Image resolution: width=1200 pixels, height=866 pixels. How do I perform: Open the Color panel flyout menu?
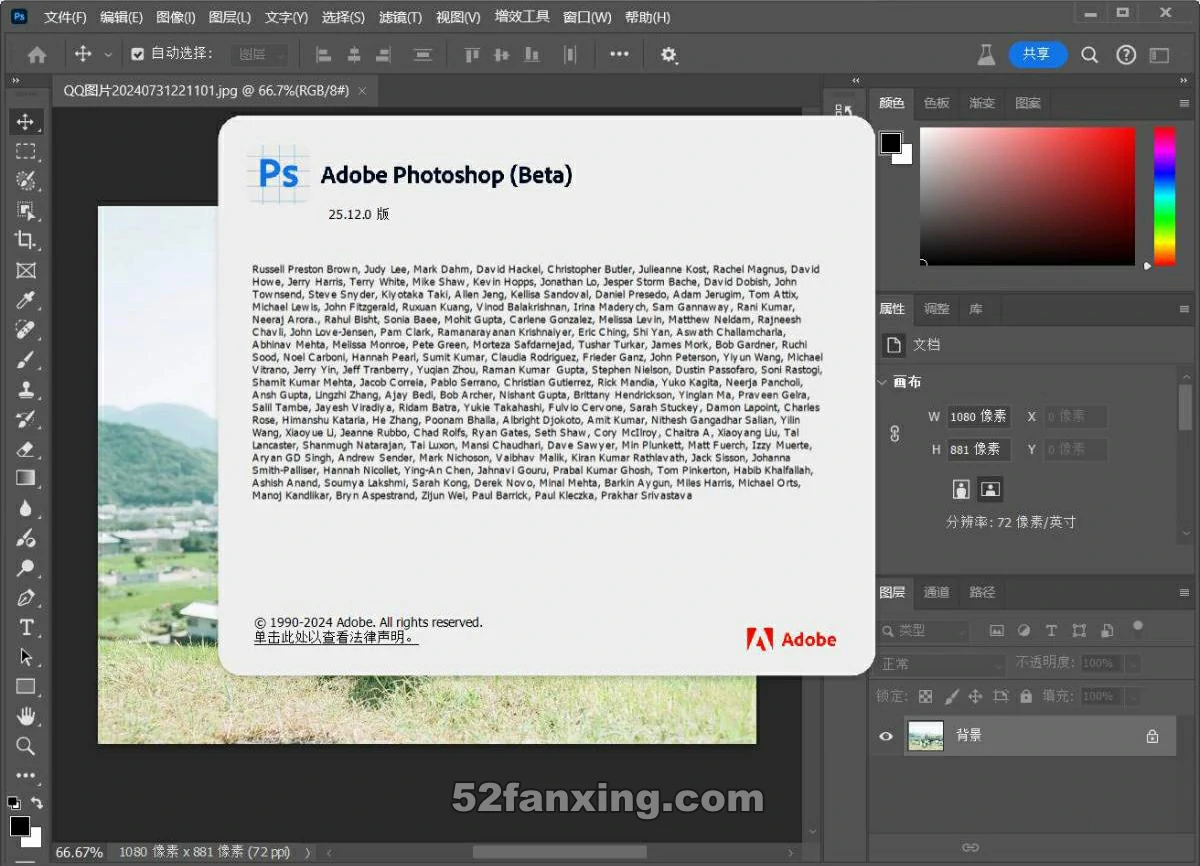pyautogui.click(x=1185, y=103)
